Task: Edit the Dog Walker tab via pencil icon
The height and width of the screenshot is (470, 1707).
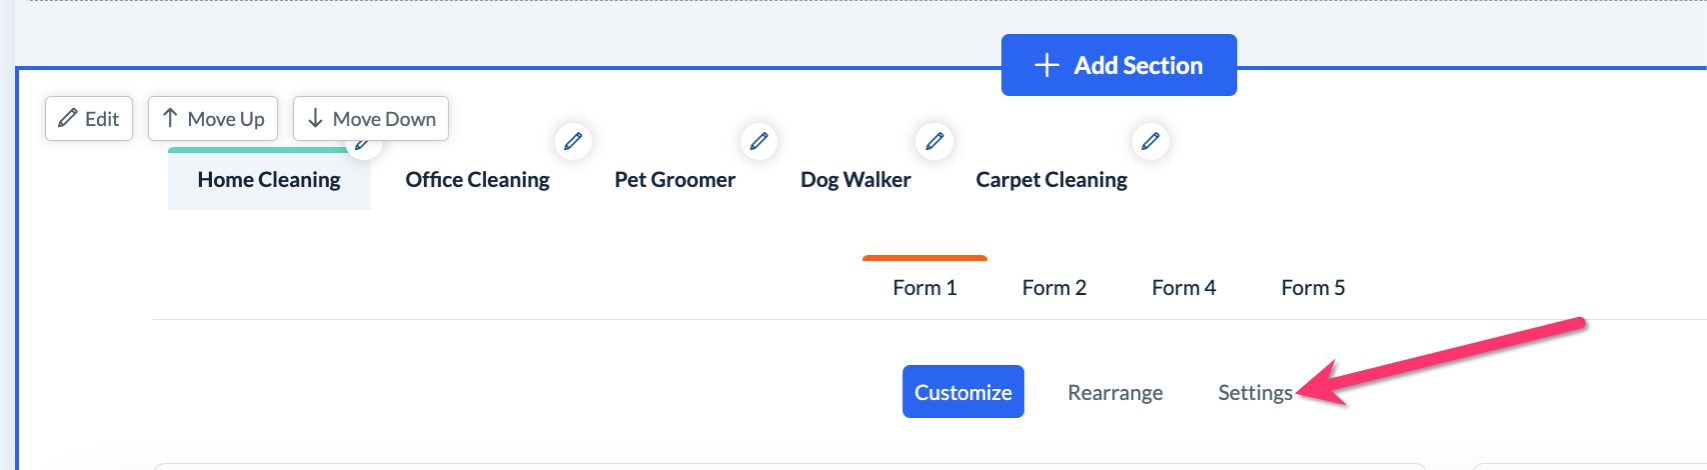Action: (x=935, y=141)
